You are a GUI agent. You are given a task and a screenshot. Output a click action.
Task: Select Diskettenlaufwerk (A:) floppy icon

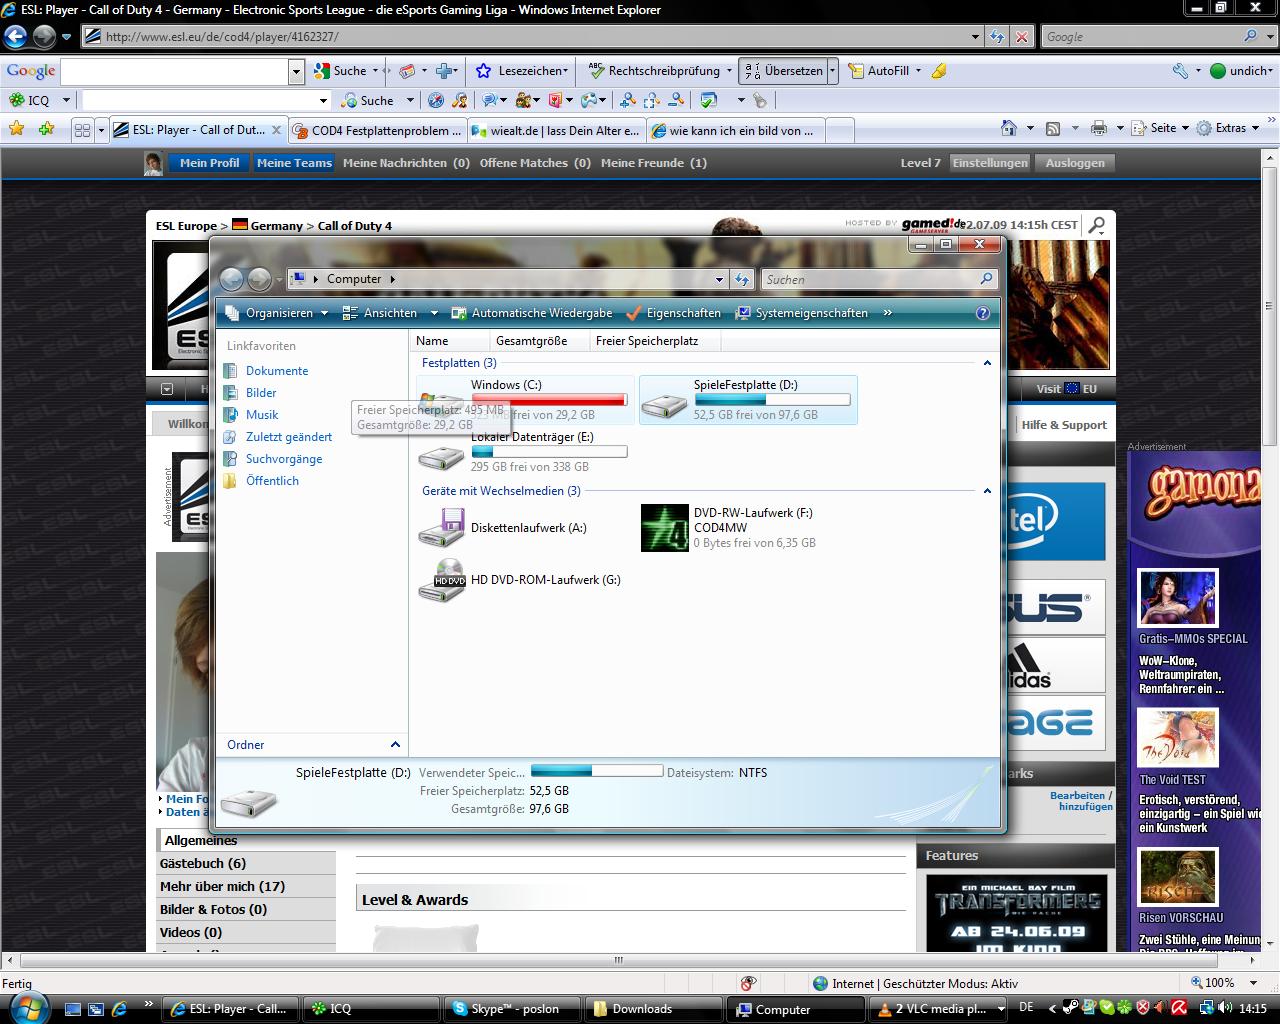point(441,527)
